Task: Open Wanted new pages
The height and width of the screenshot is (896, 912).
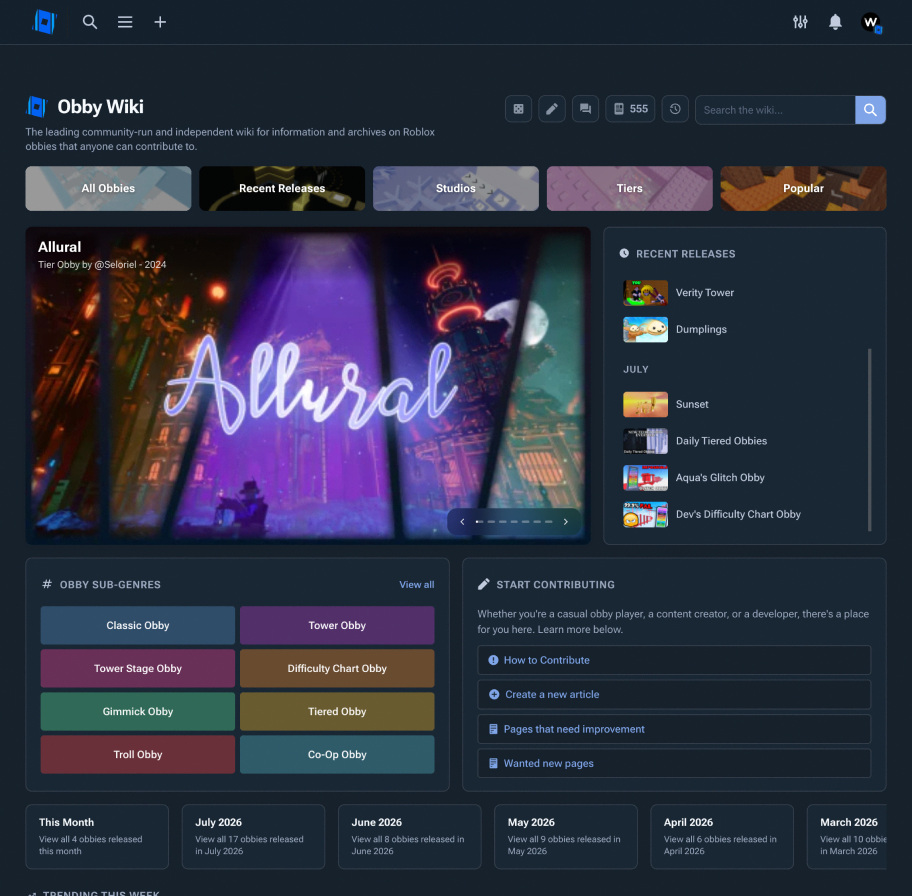Action: (x=674, y=763)
